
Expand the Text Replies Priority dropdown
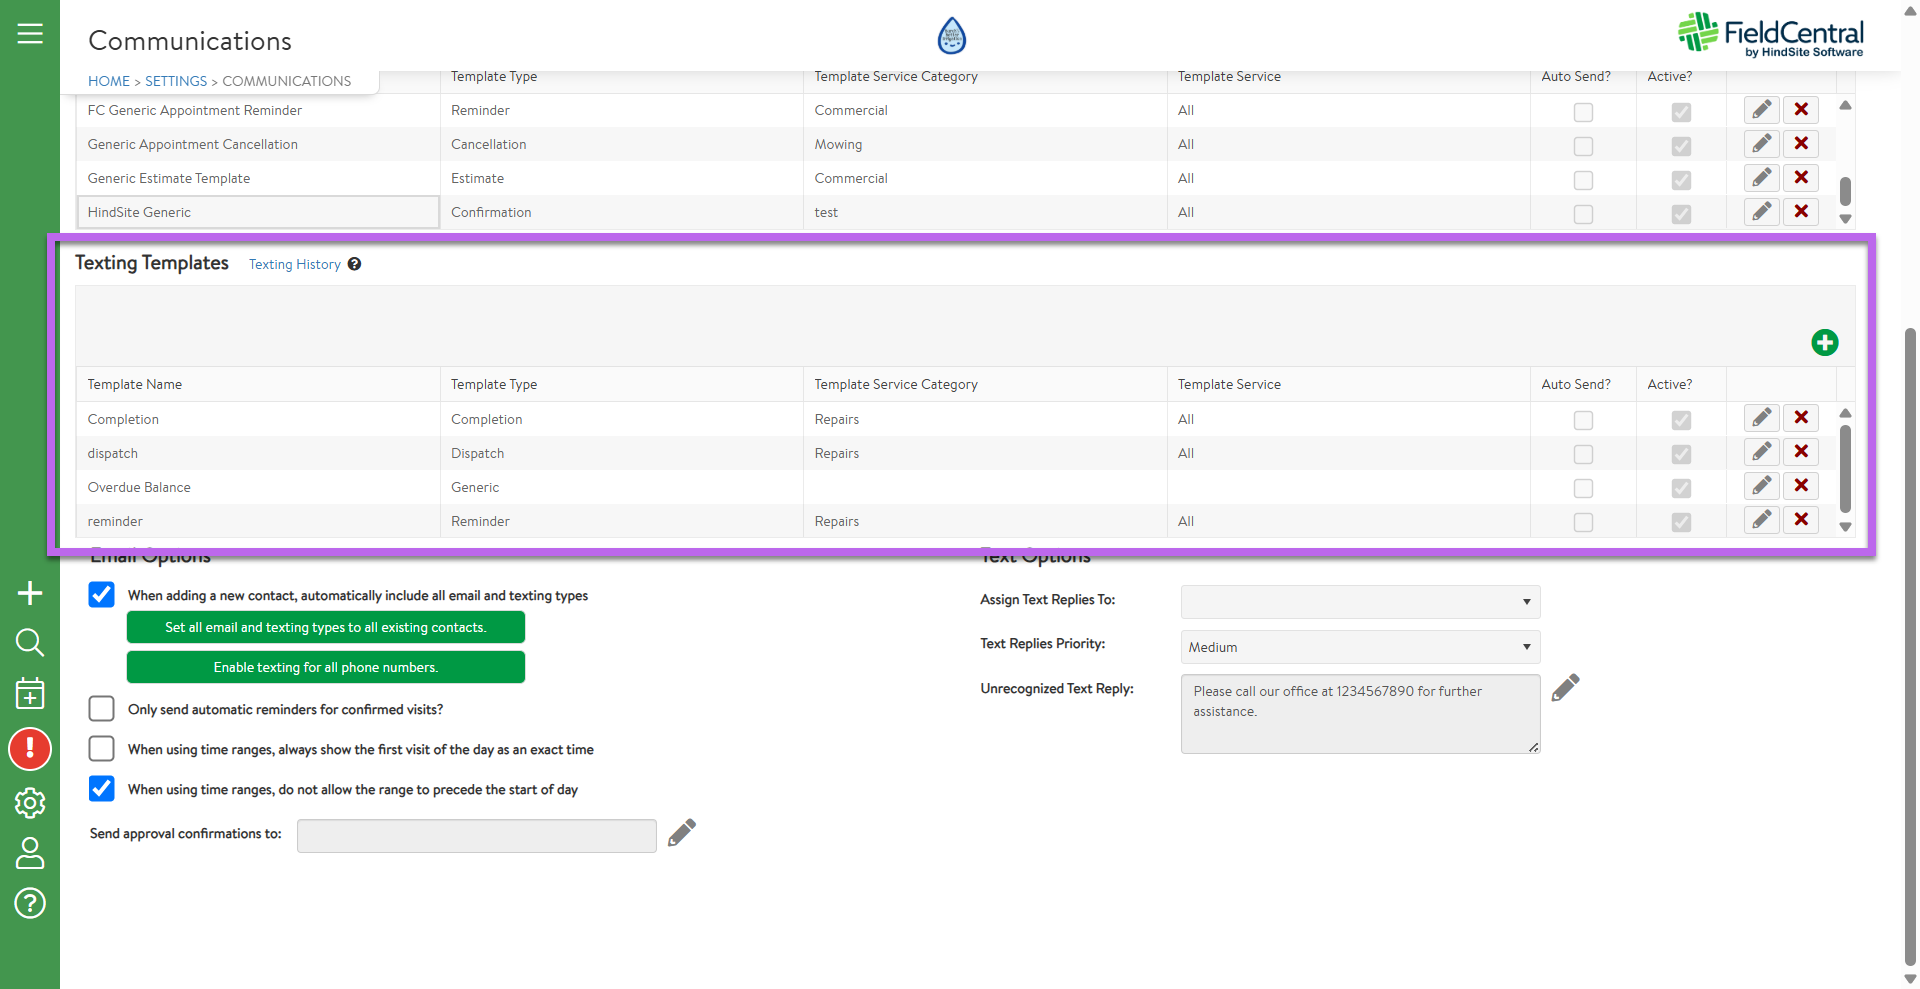point(1359,647)
